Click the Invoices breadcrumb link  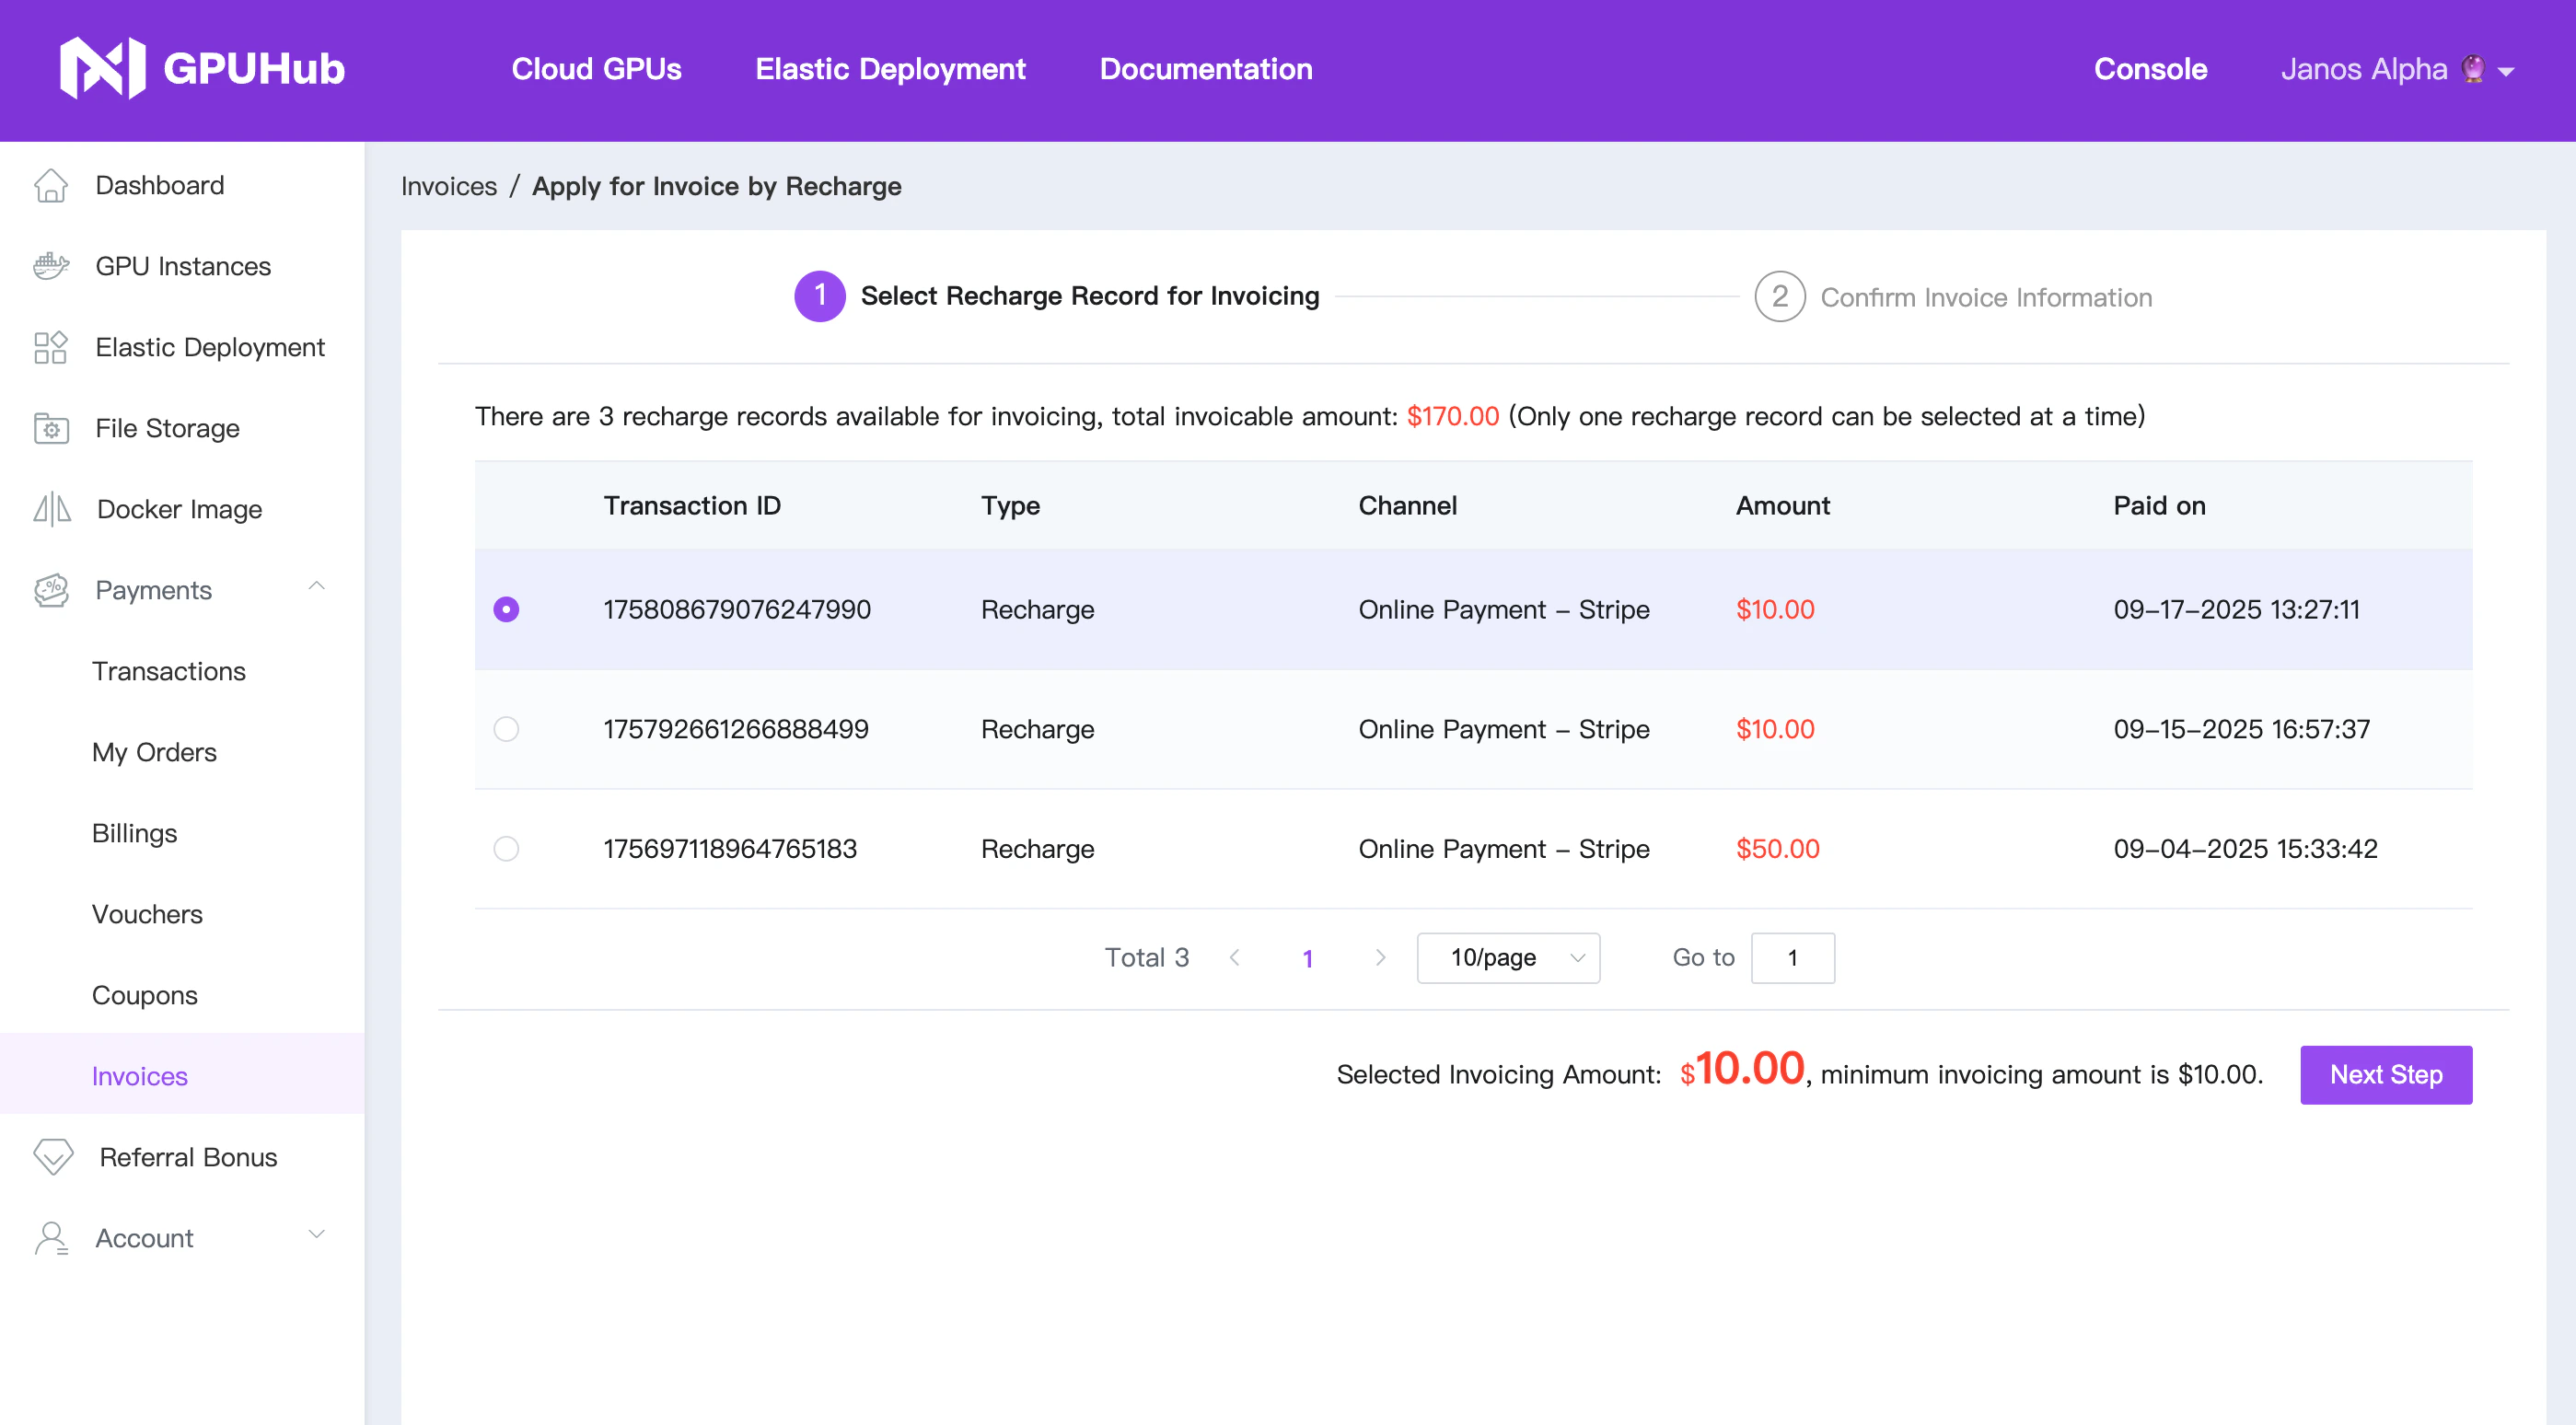pyautogui.click(x=448, y=186)
